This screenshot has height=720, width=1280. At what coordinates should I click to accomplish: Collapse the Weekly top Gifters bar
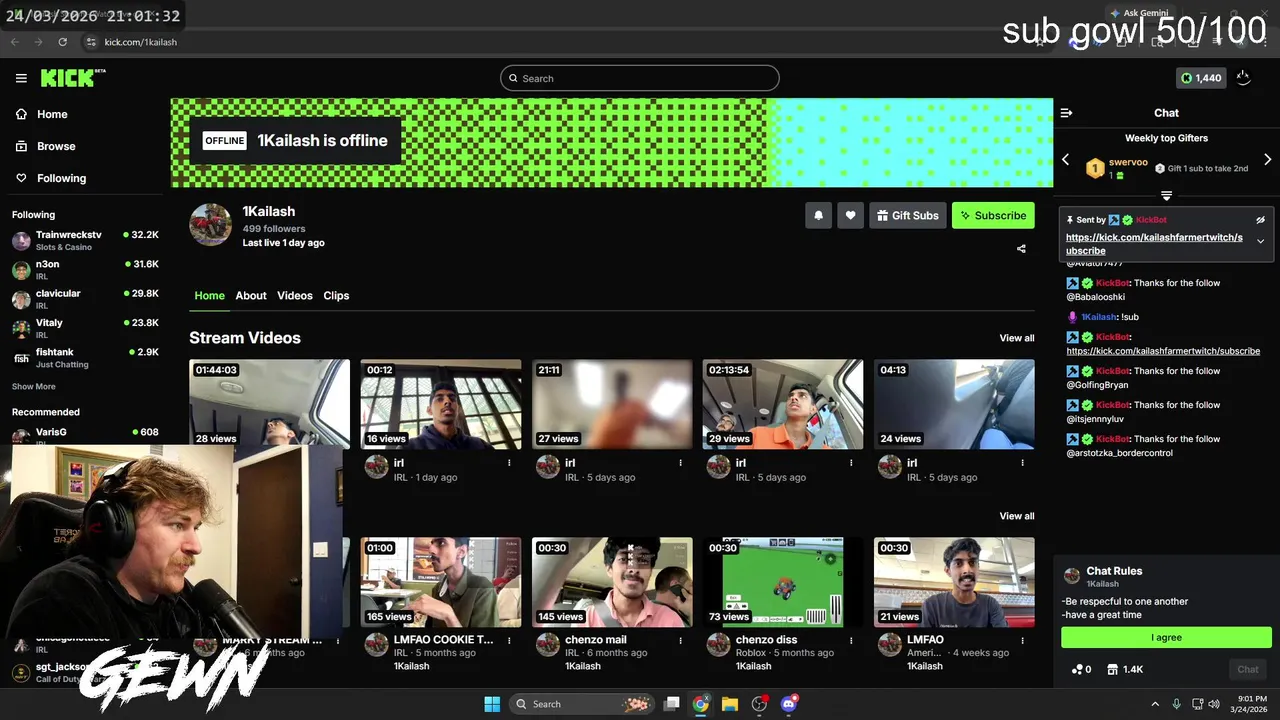pos(1166,196)
